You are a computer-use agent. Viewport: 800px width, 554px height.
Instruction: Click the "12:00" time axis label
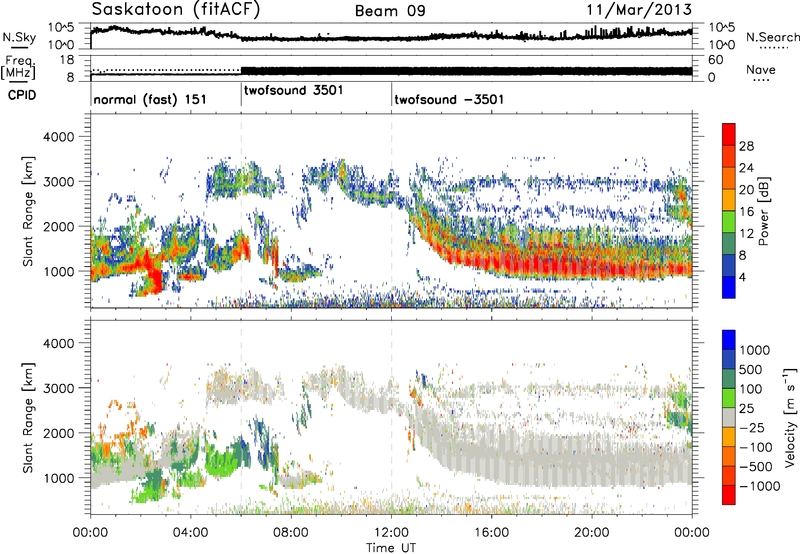(x=391, y=533)
